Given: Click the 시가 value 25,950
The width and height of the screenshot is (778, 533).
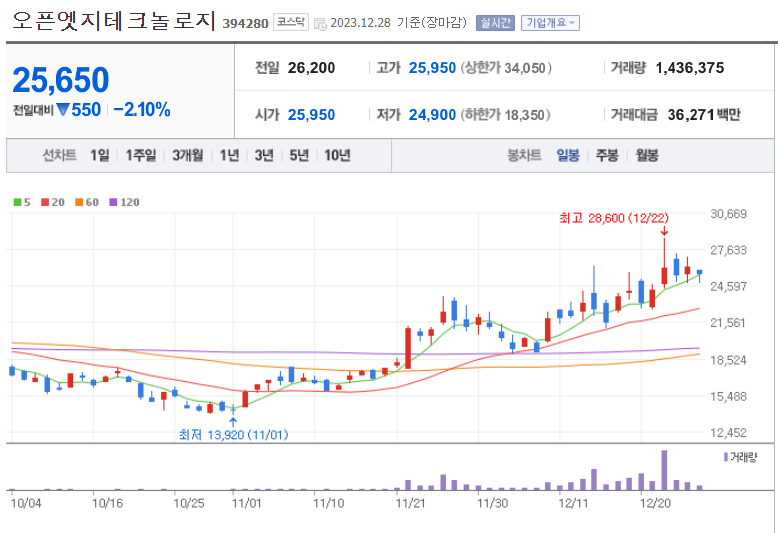Looking at the screenshot, I should pos(311,115).
